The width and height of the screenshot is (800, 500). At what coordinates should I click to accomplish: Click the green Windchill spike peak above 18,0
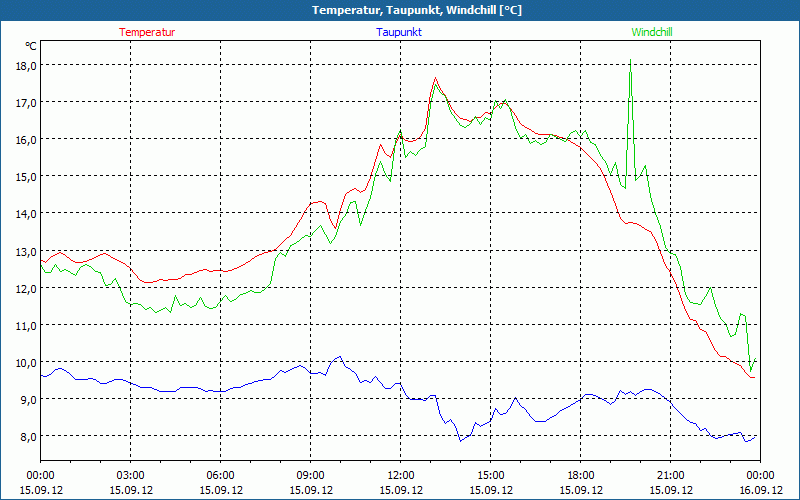click(x=631, y=60)
